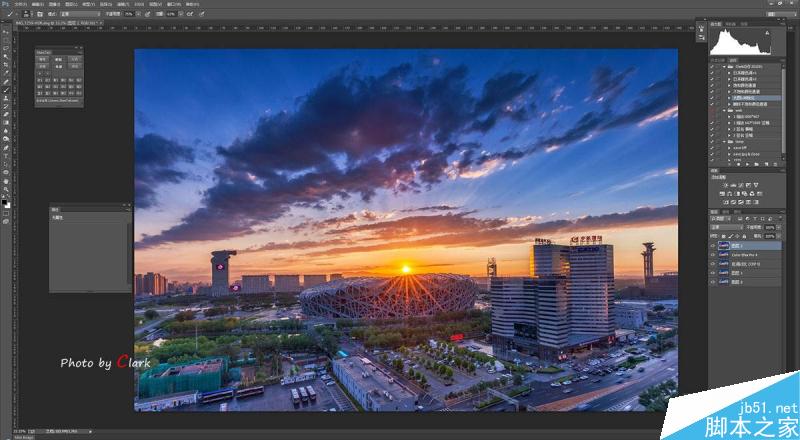
Task: Click the layer opacity value field
Action: tap(769, 227)
